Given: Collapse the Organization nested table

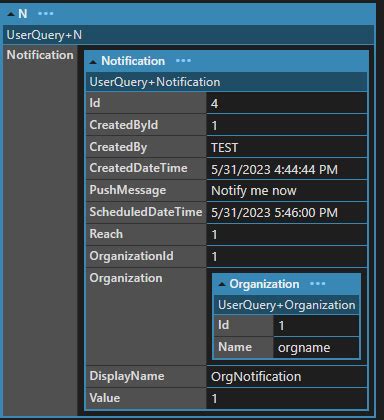Looking at the screenshot, I should (222, 284).
